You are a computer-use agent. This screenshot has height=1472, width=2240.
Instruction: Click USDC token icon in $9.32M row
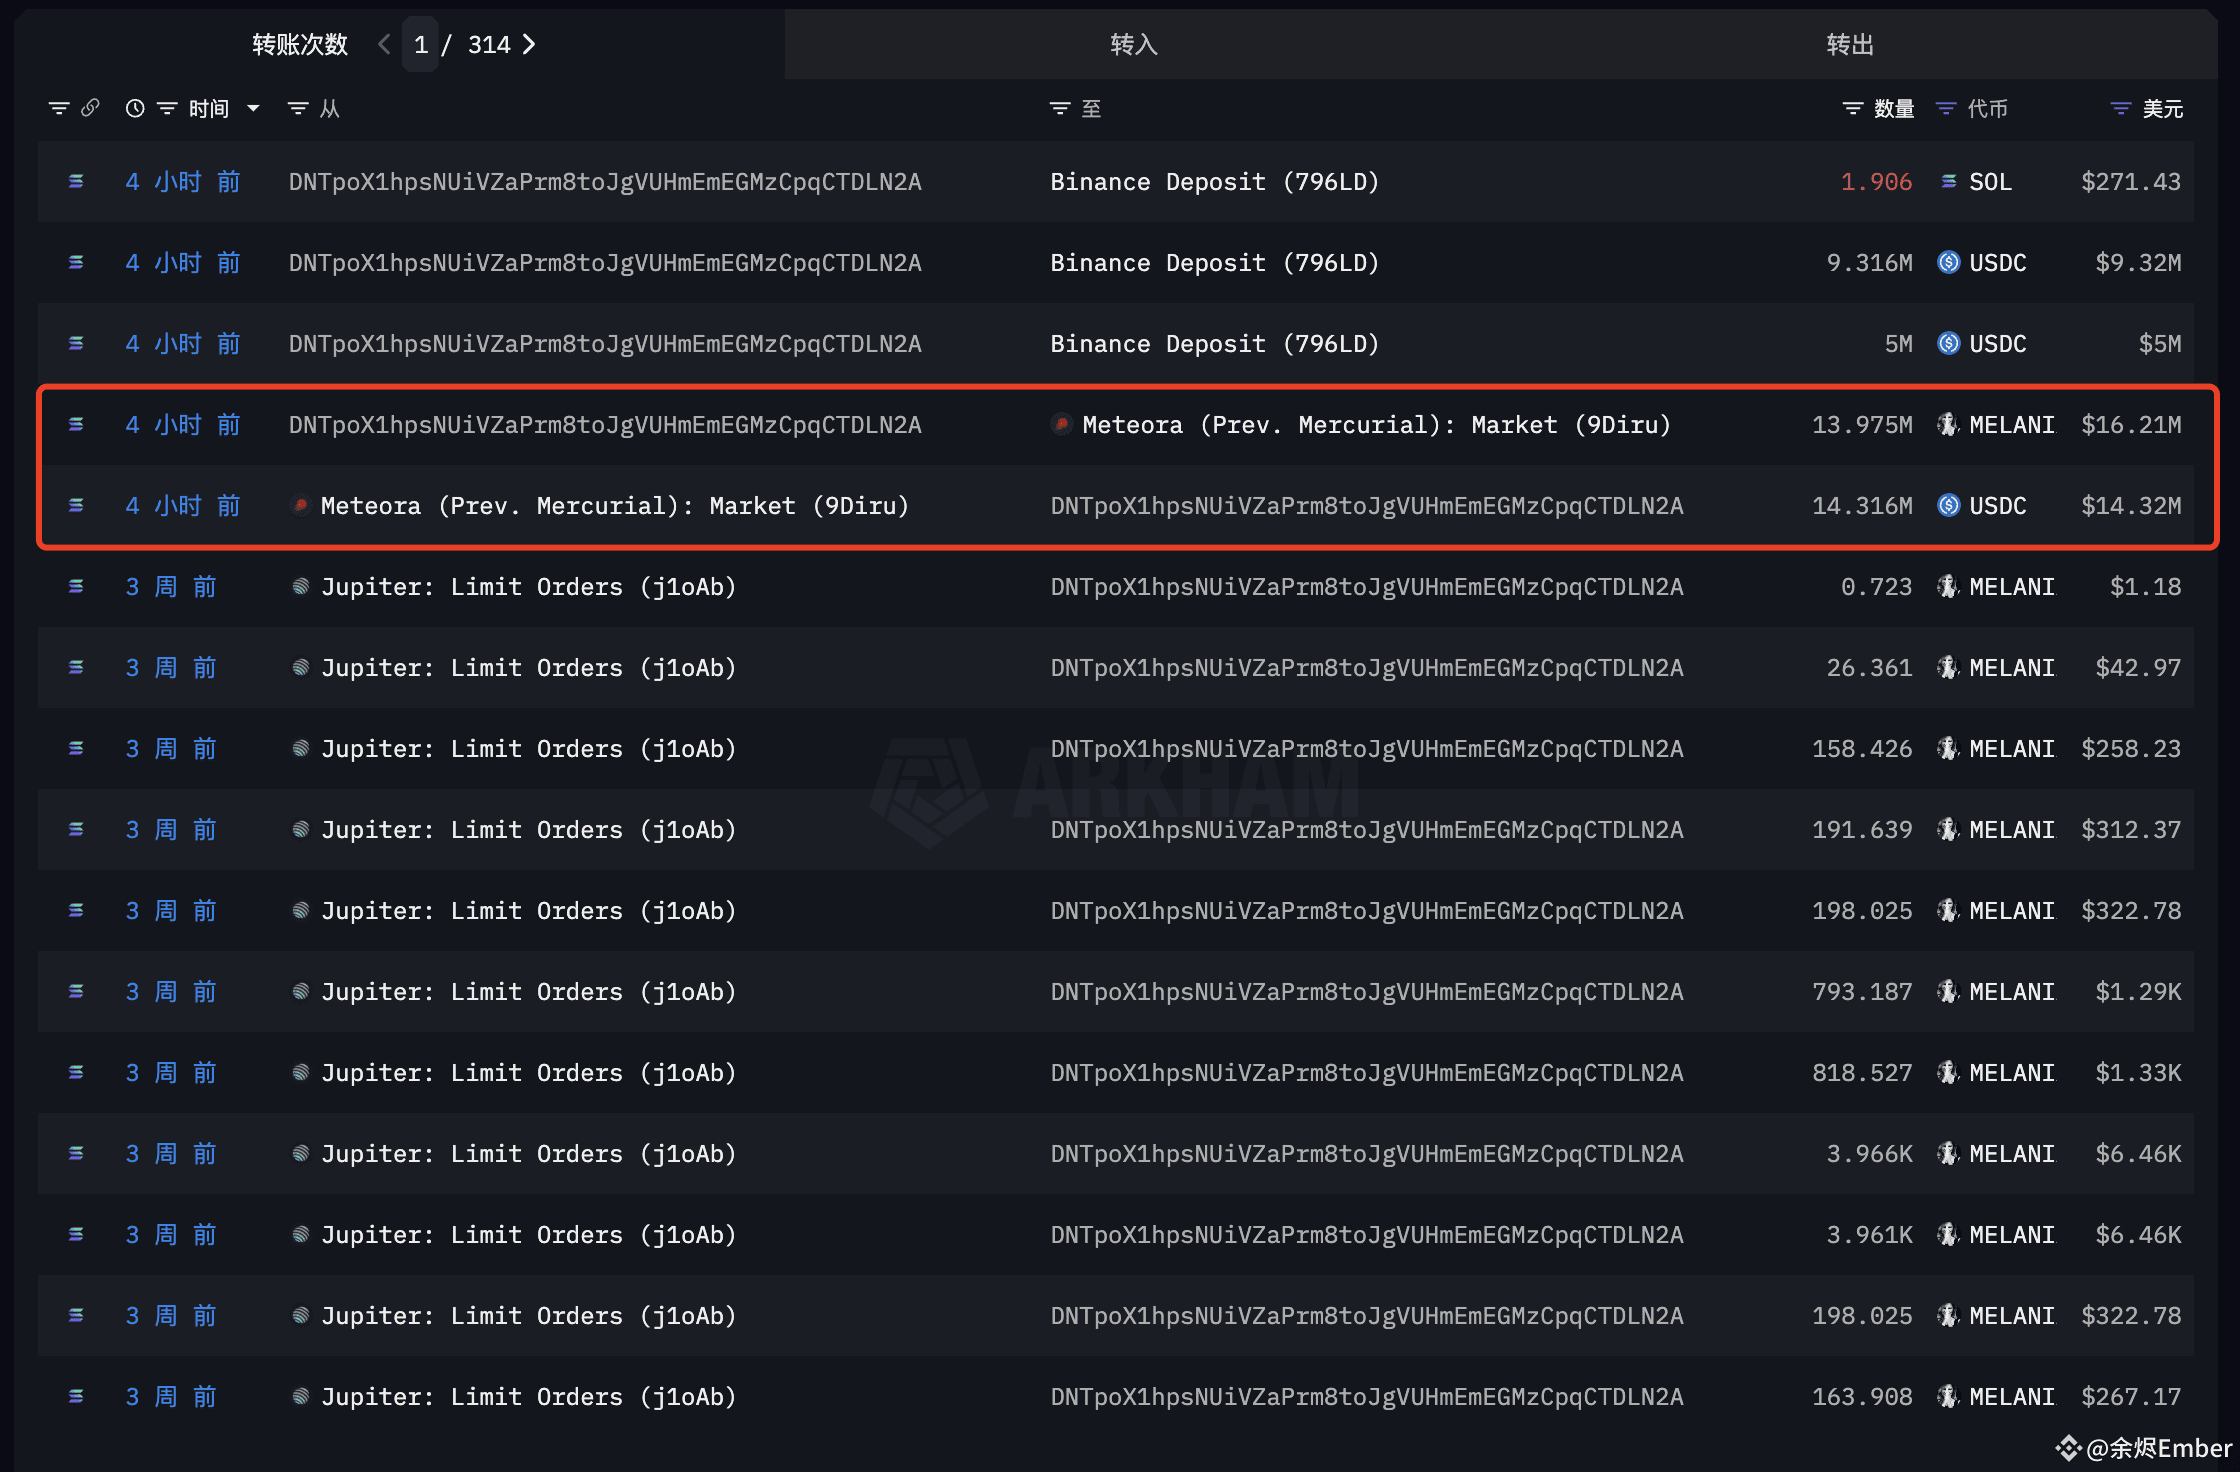click(x=1949, y=263)
